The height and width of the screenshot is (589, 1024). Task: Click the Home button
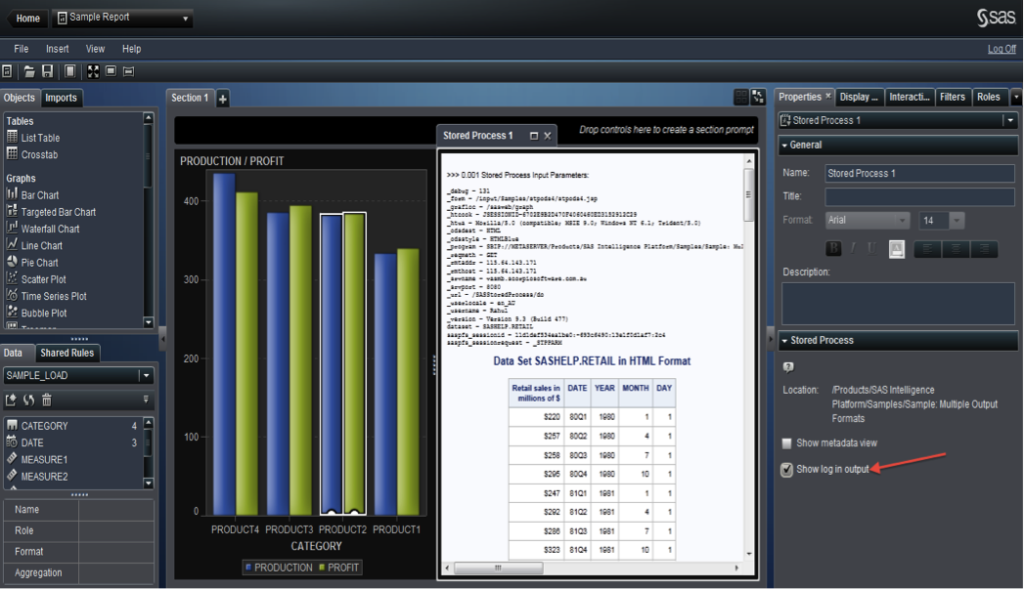click(26, 18)
